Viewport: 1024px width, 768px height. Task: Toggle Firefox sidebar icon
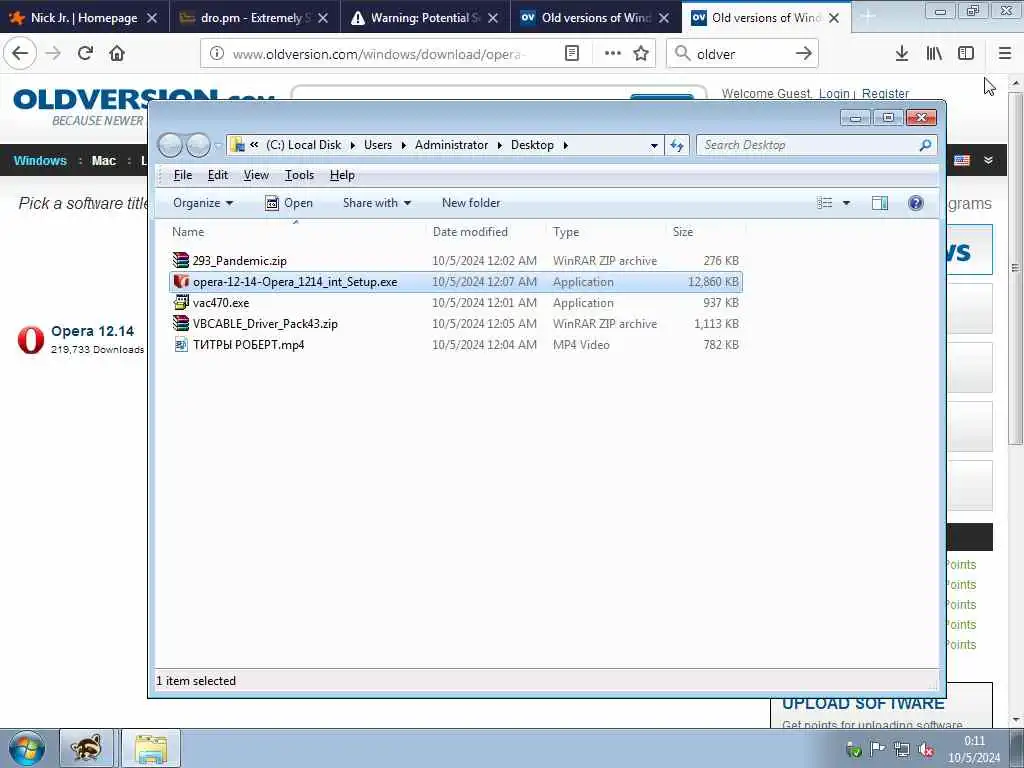coord(966,54)
